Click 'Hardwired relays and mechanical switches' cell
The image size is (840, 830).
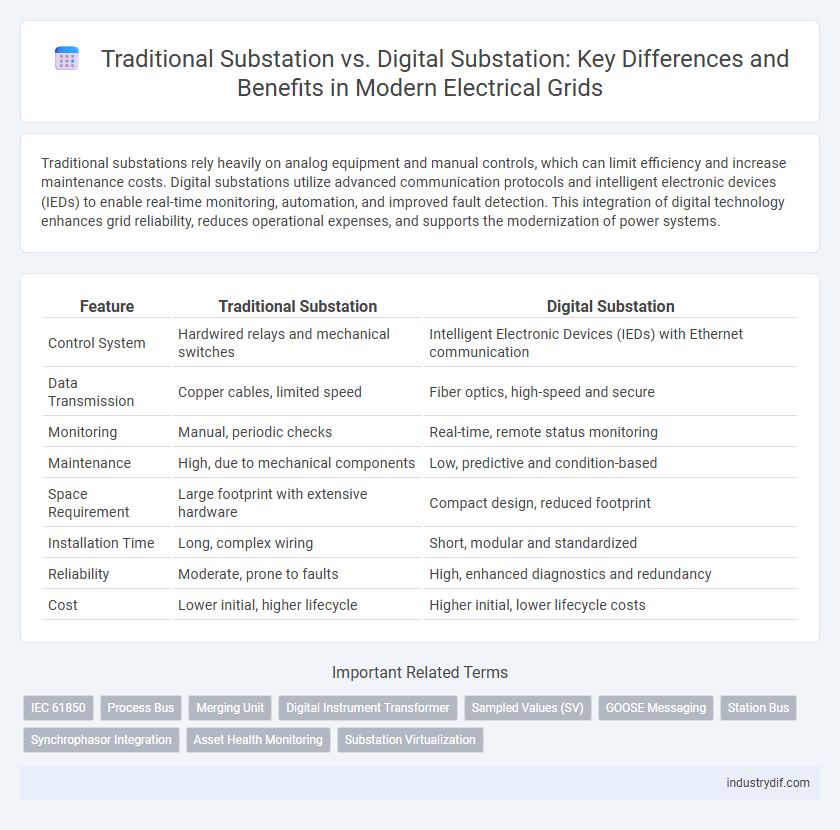tap(297, 343)
